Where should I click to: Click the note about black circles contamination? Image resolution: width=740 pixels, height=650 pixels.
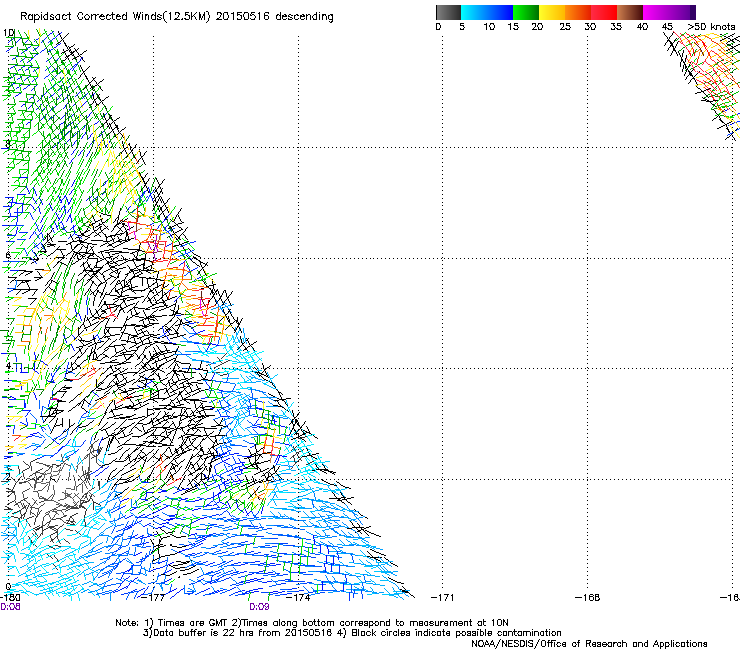pyautogui.click(x=449, y=633)
